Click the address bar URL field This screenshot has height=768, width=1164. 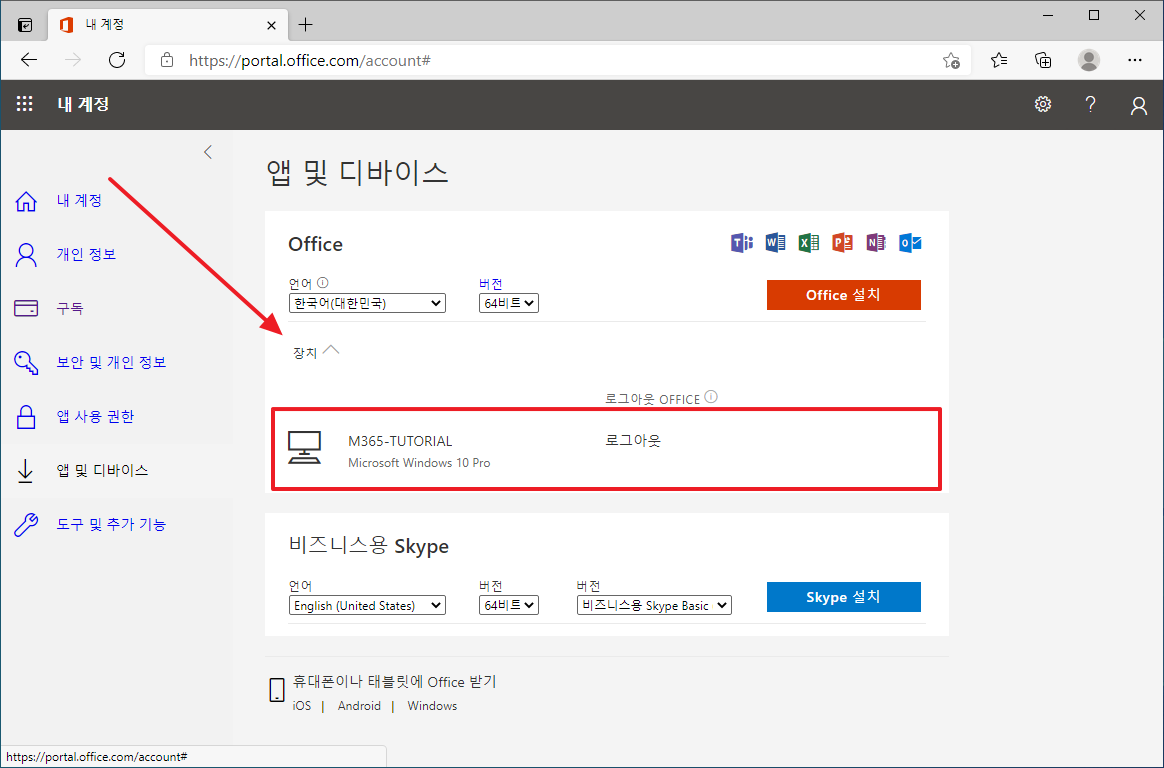[557, 60]
